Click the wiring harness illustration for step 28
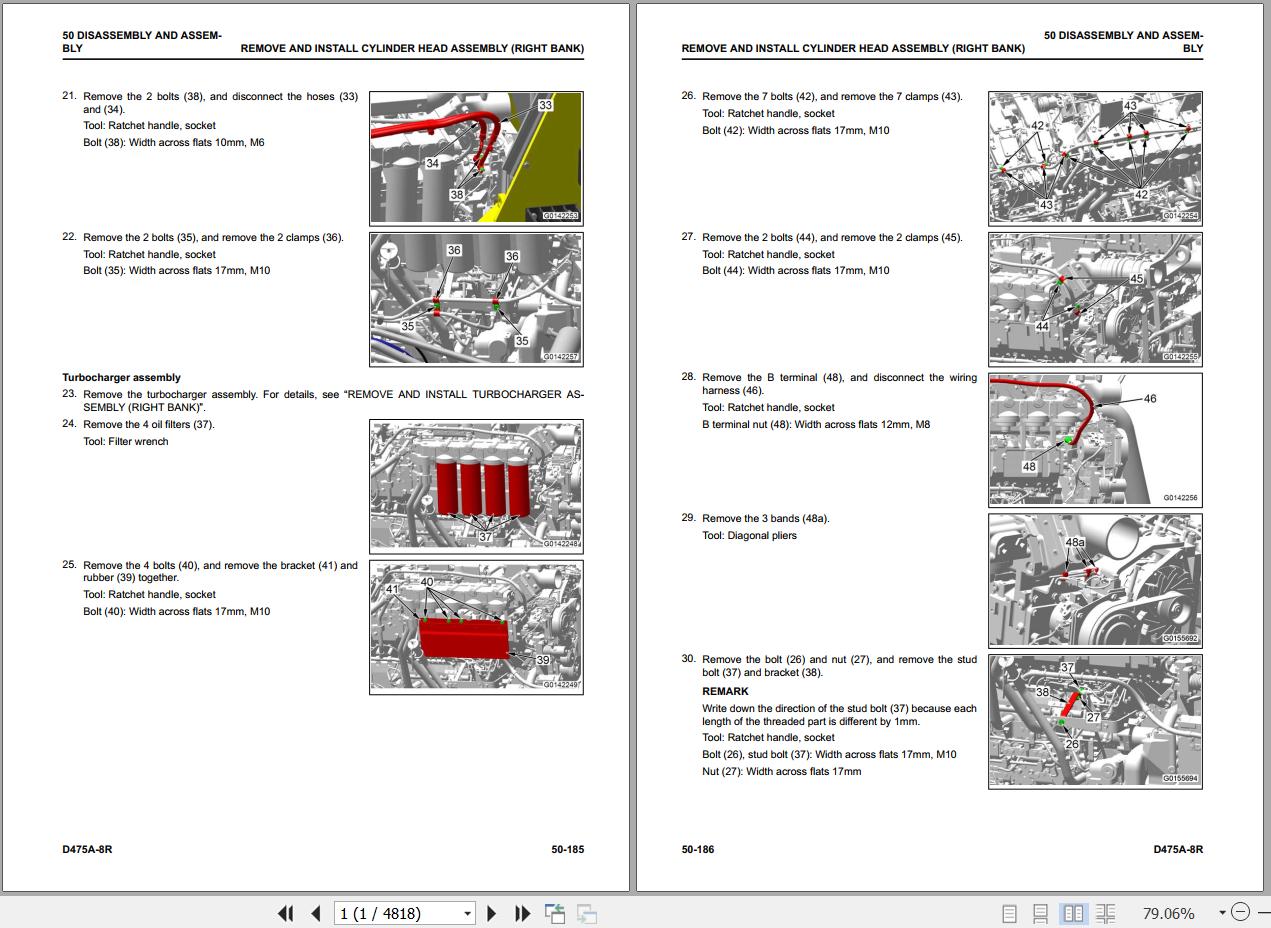 coord(1095,440)
